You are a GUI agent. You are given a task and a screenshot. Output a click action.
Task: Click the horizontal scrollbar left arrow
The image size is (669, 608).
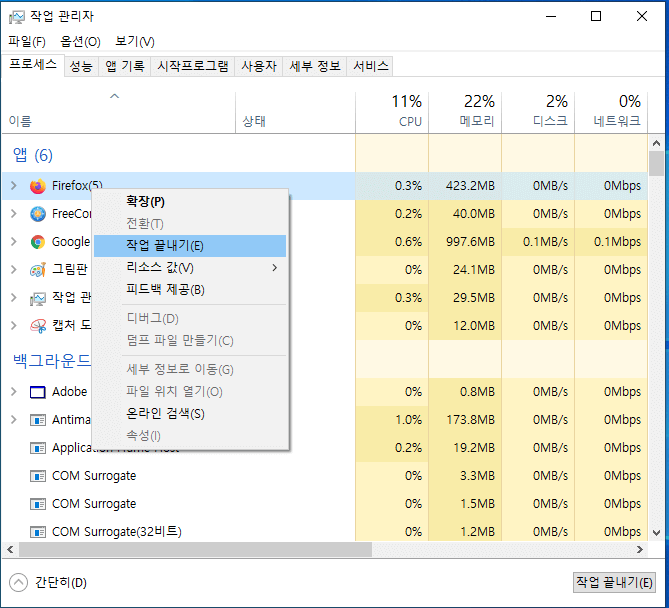pos(10,550)
